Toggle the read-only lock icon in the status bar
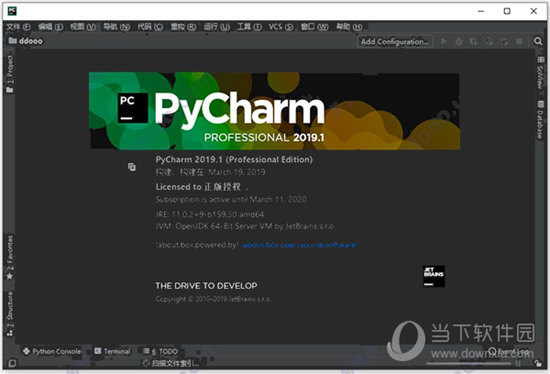 pos(538,364)
